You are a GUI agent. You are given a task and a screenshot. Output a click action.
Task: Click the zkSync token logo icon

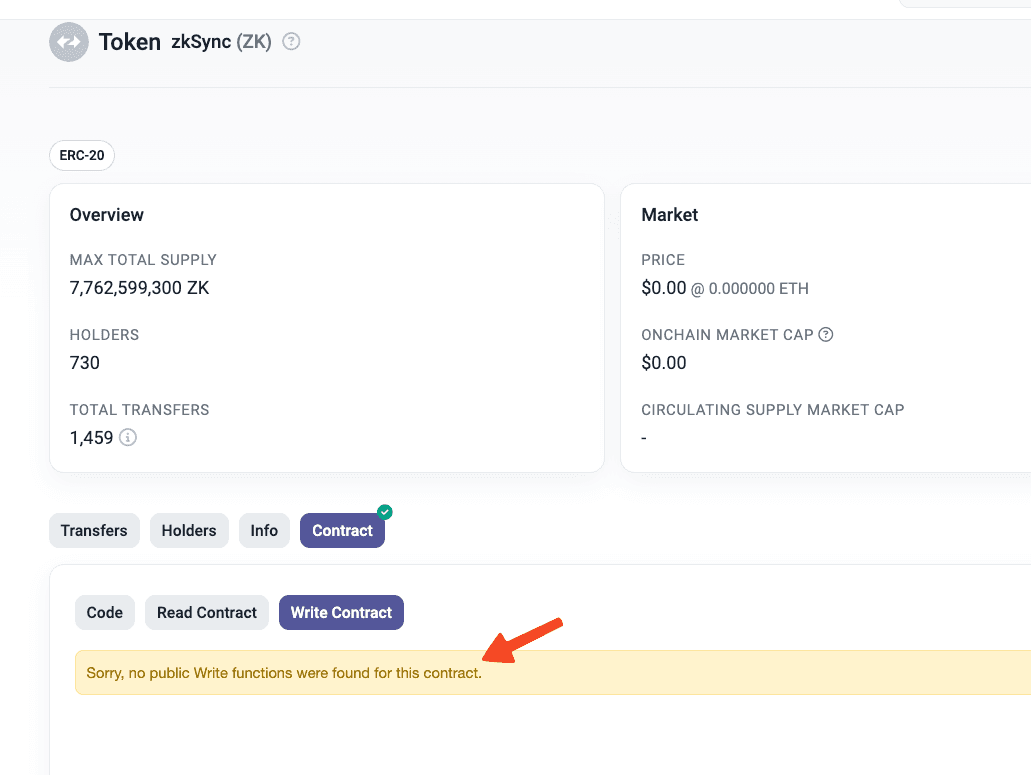pos(69,42)
